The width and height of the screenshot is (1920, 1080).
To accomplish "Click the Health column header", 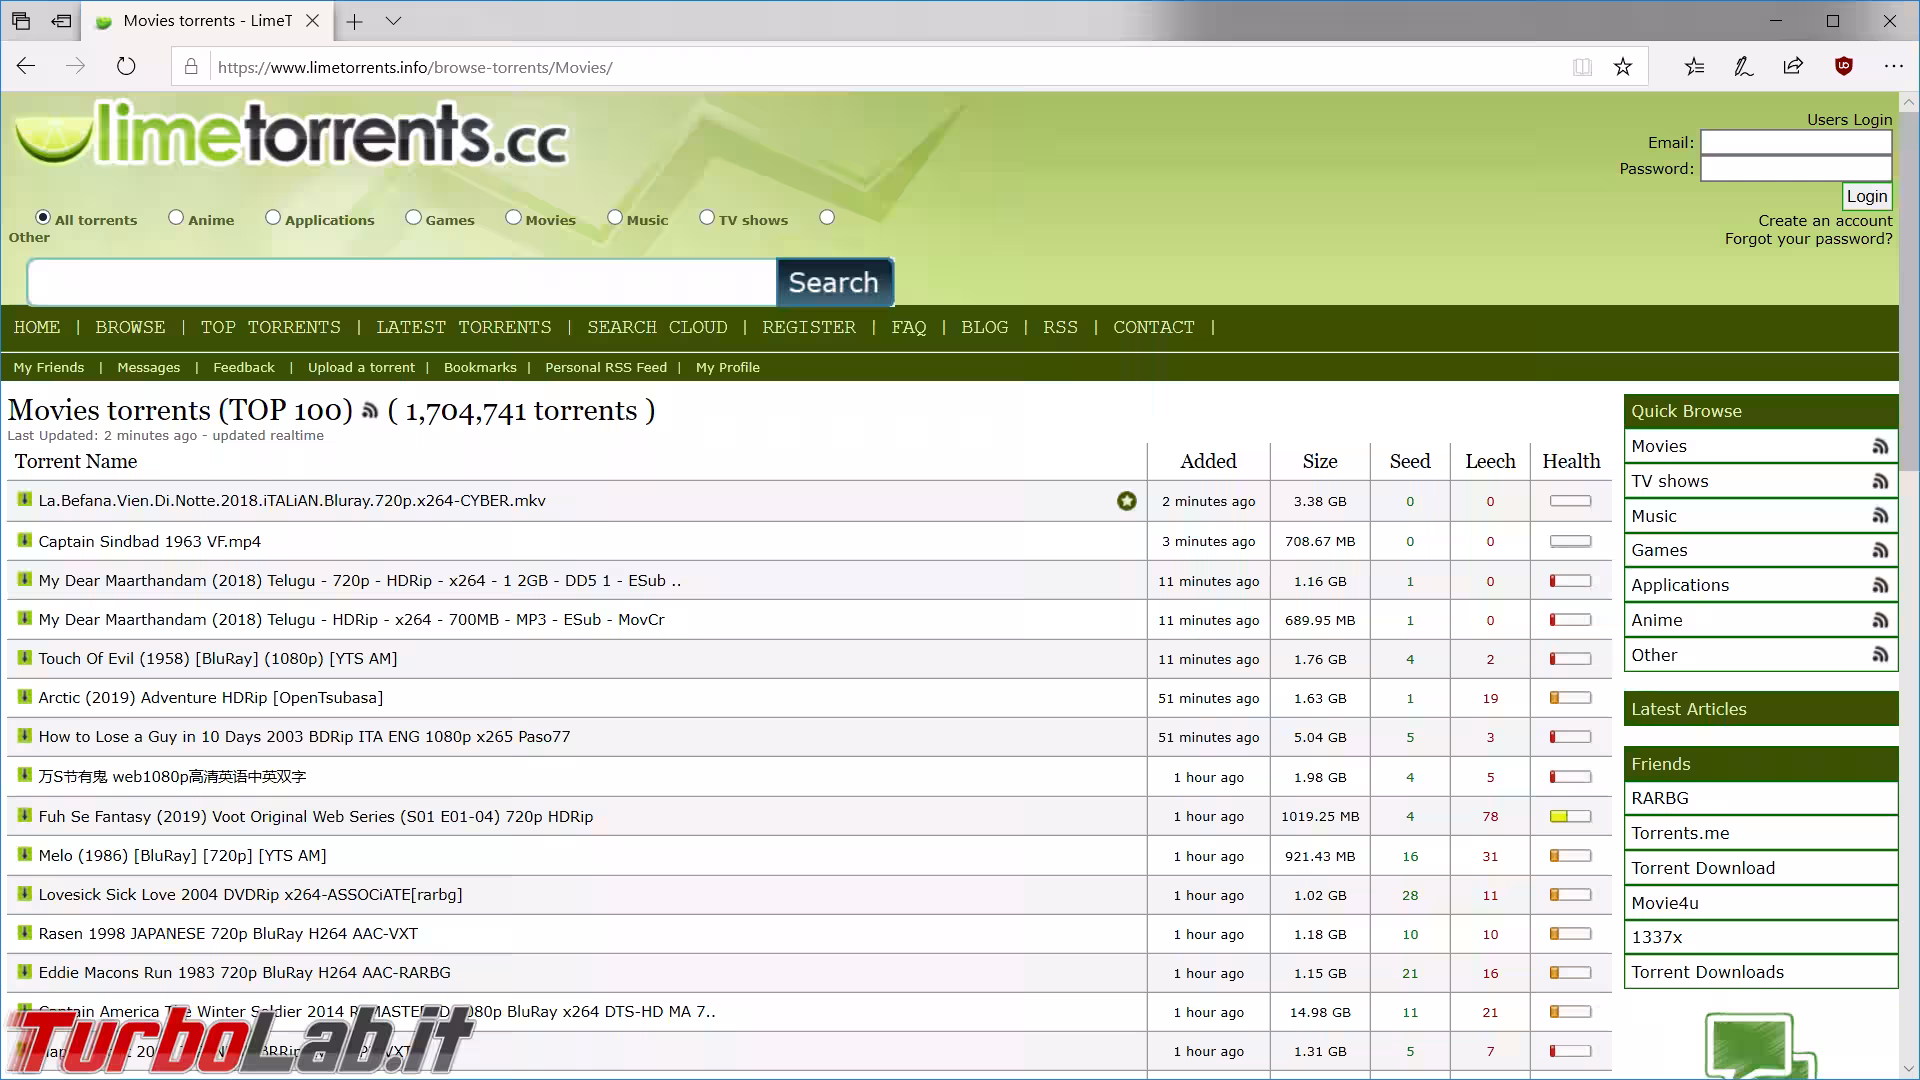I will [1571, 461].
